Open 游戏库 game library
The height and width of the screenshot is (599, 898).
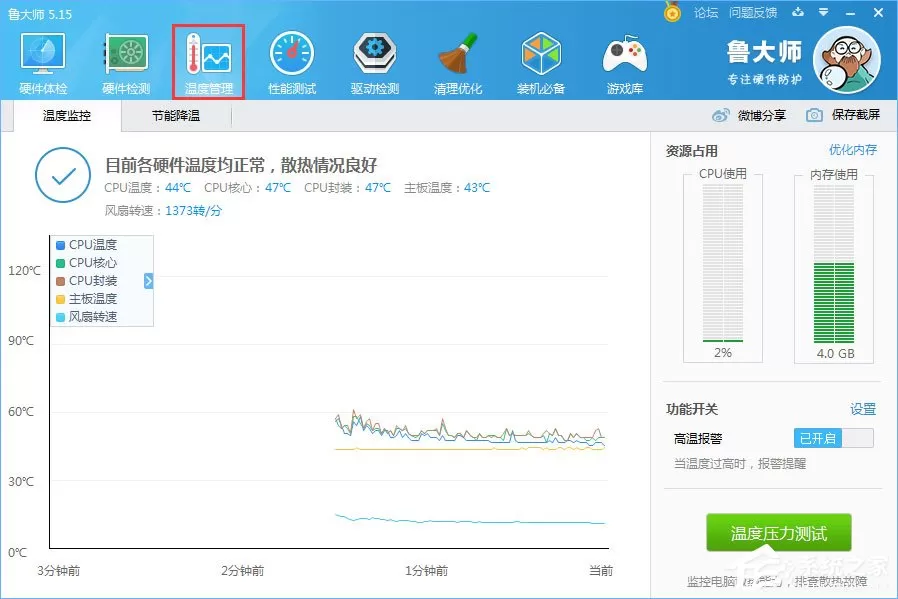click(x=625, y=64)
